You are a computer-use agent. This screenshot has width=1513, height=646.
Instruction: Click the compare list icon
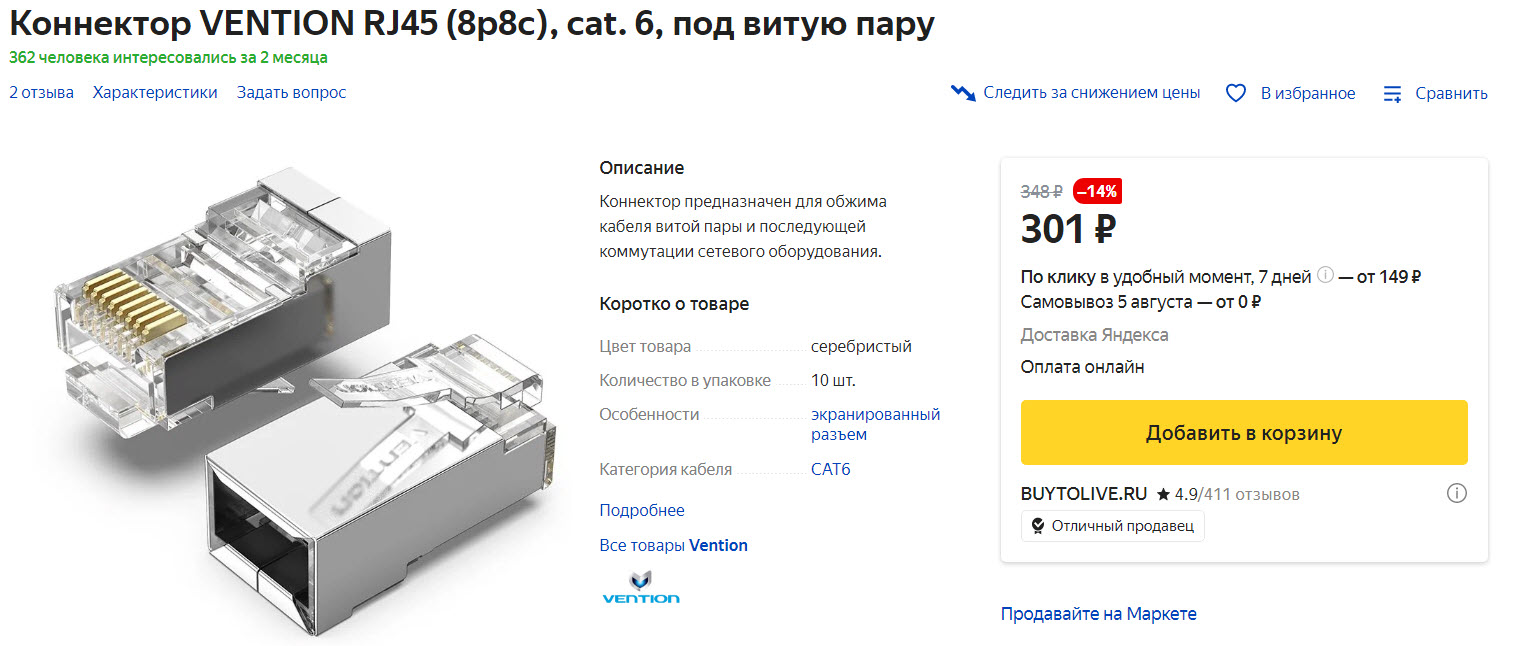[x=1392, y=94]
